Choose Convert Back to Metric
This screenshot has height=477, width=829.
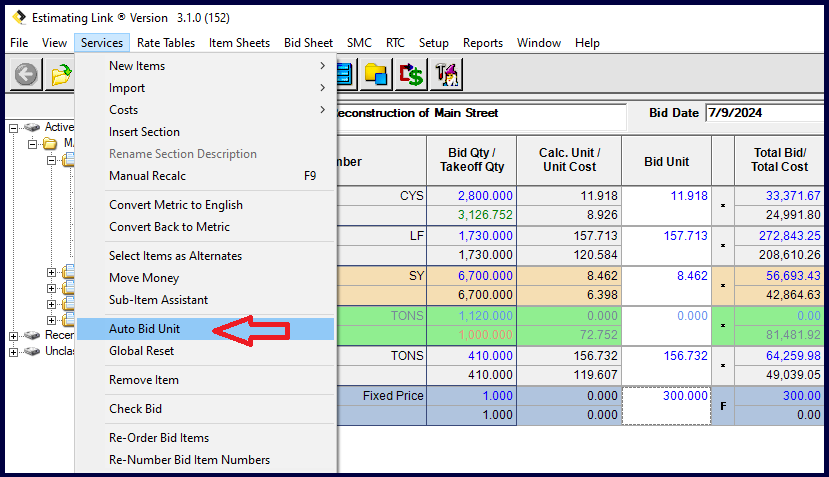(206, 226)
